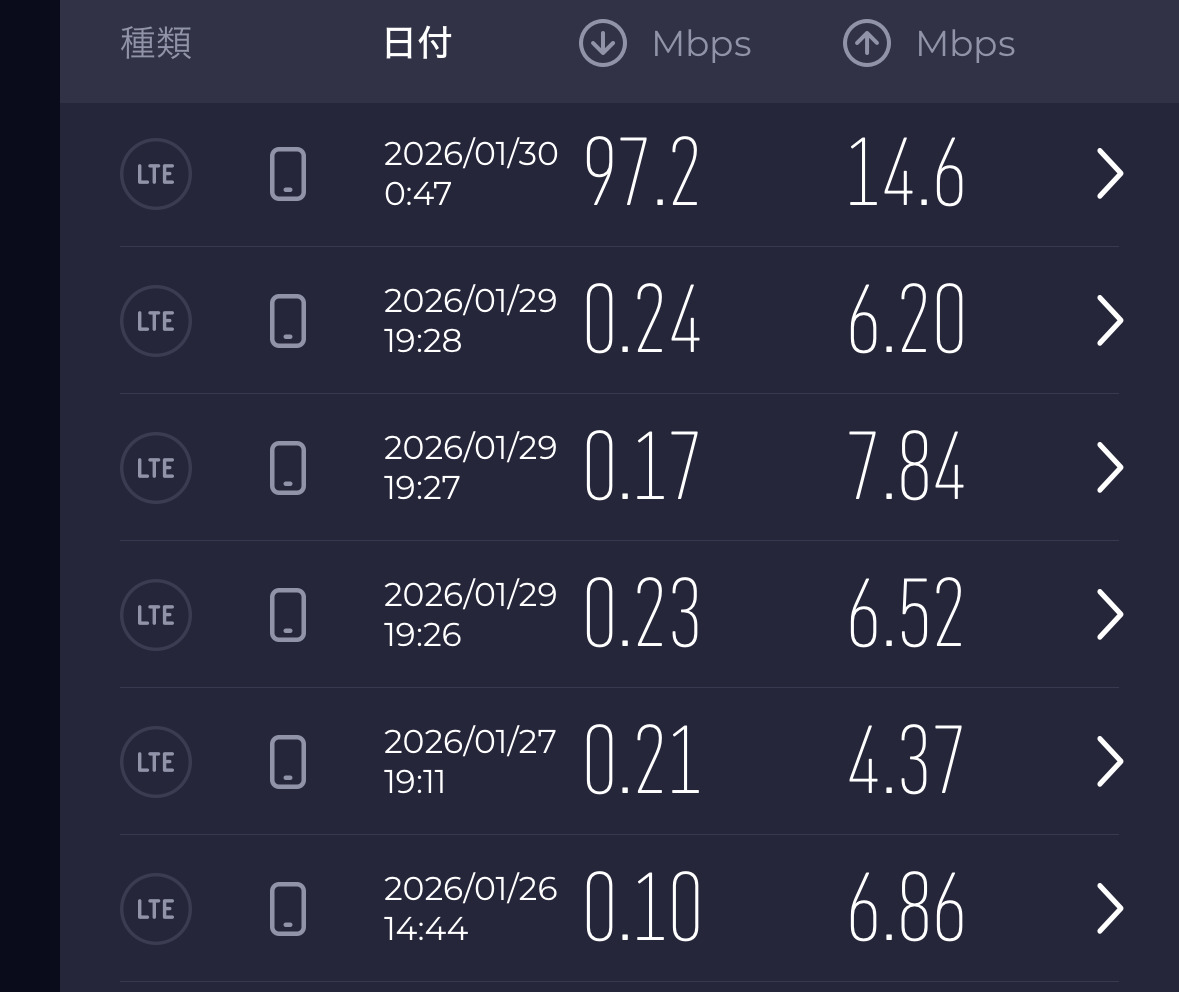Sort results by 日付 column
The height and width of the screenshot is (992, 1179).
pyautogui.click(x=417, y=44)
